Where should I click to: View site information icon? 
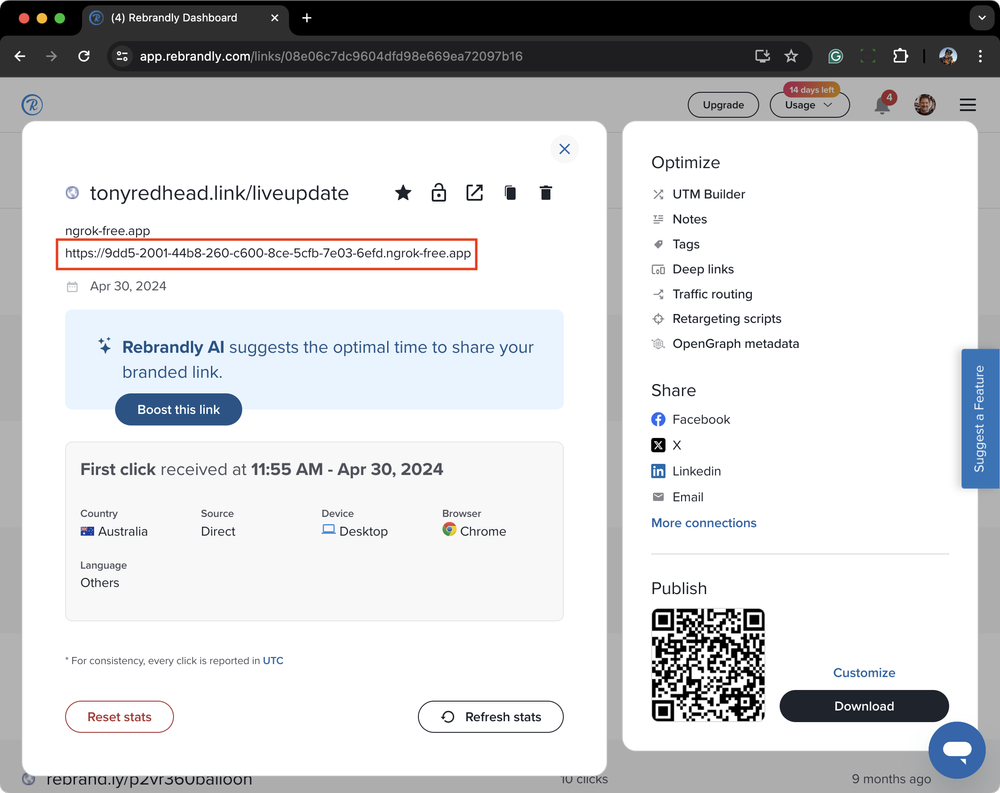click(122, 56)
